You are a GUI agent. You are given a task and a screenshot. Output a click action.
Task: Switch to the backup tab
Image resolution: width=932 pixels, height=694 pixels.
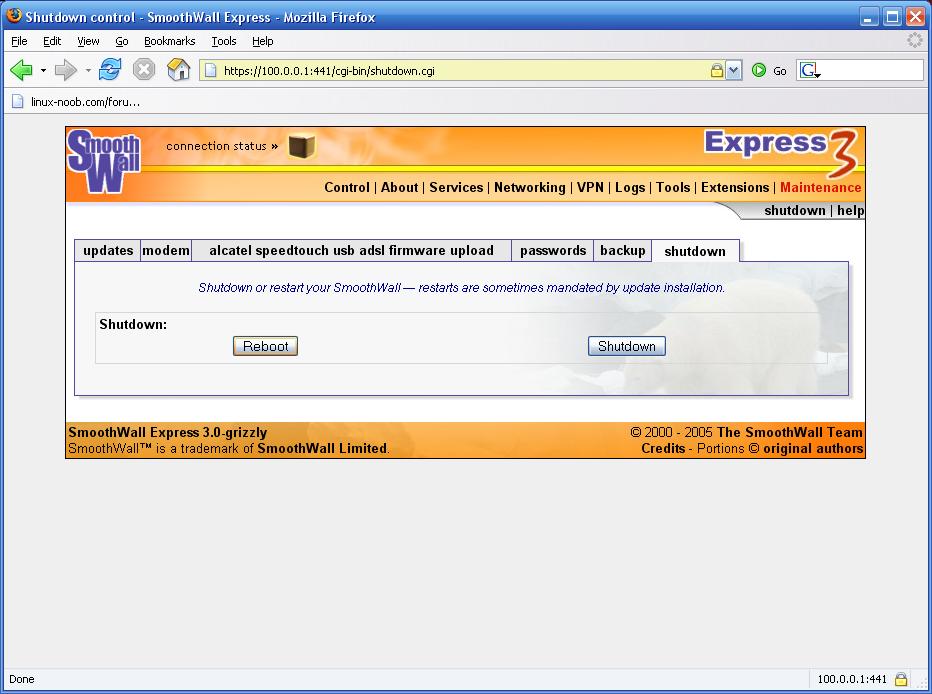(622, 251)
